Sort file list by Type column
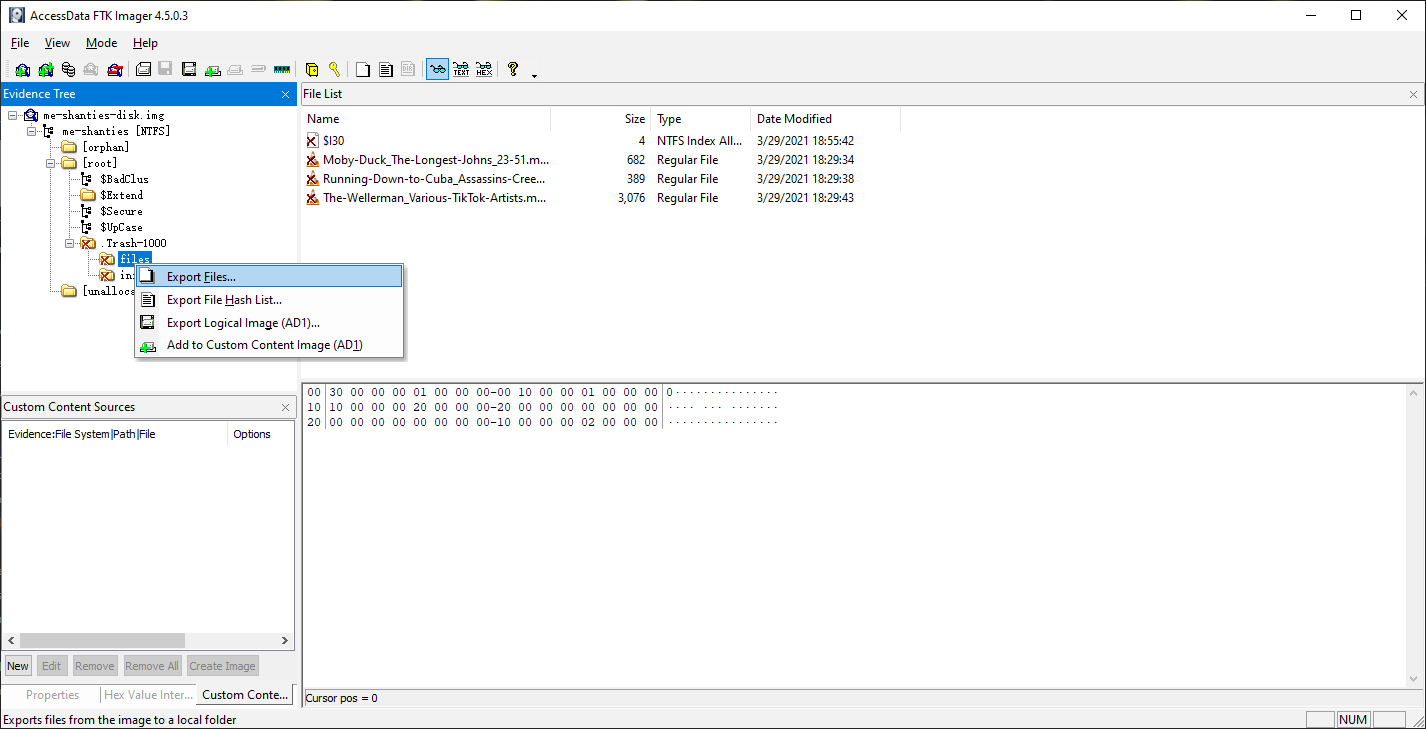 click(x=700, y=119)
